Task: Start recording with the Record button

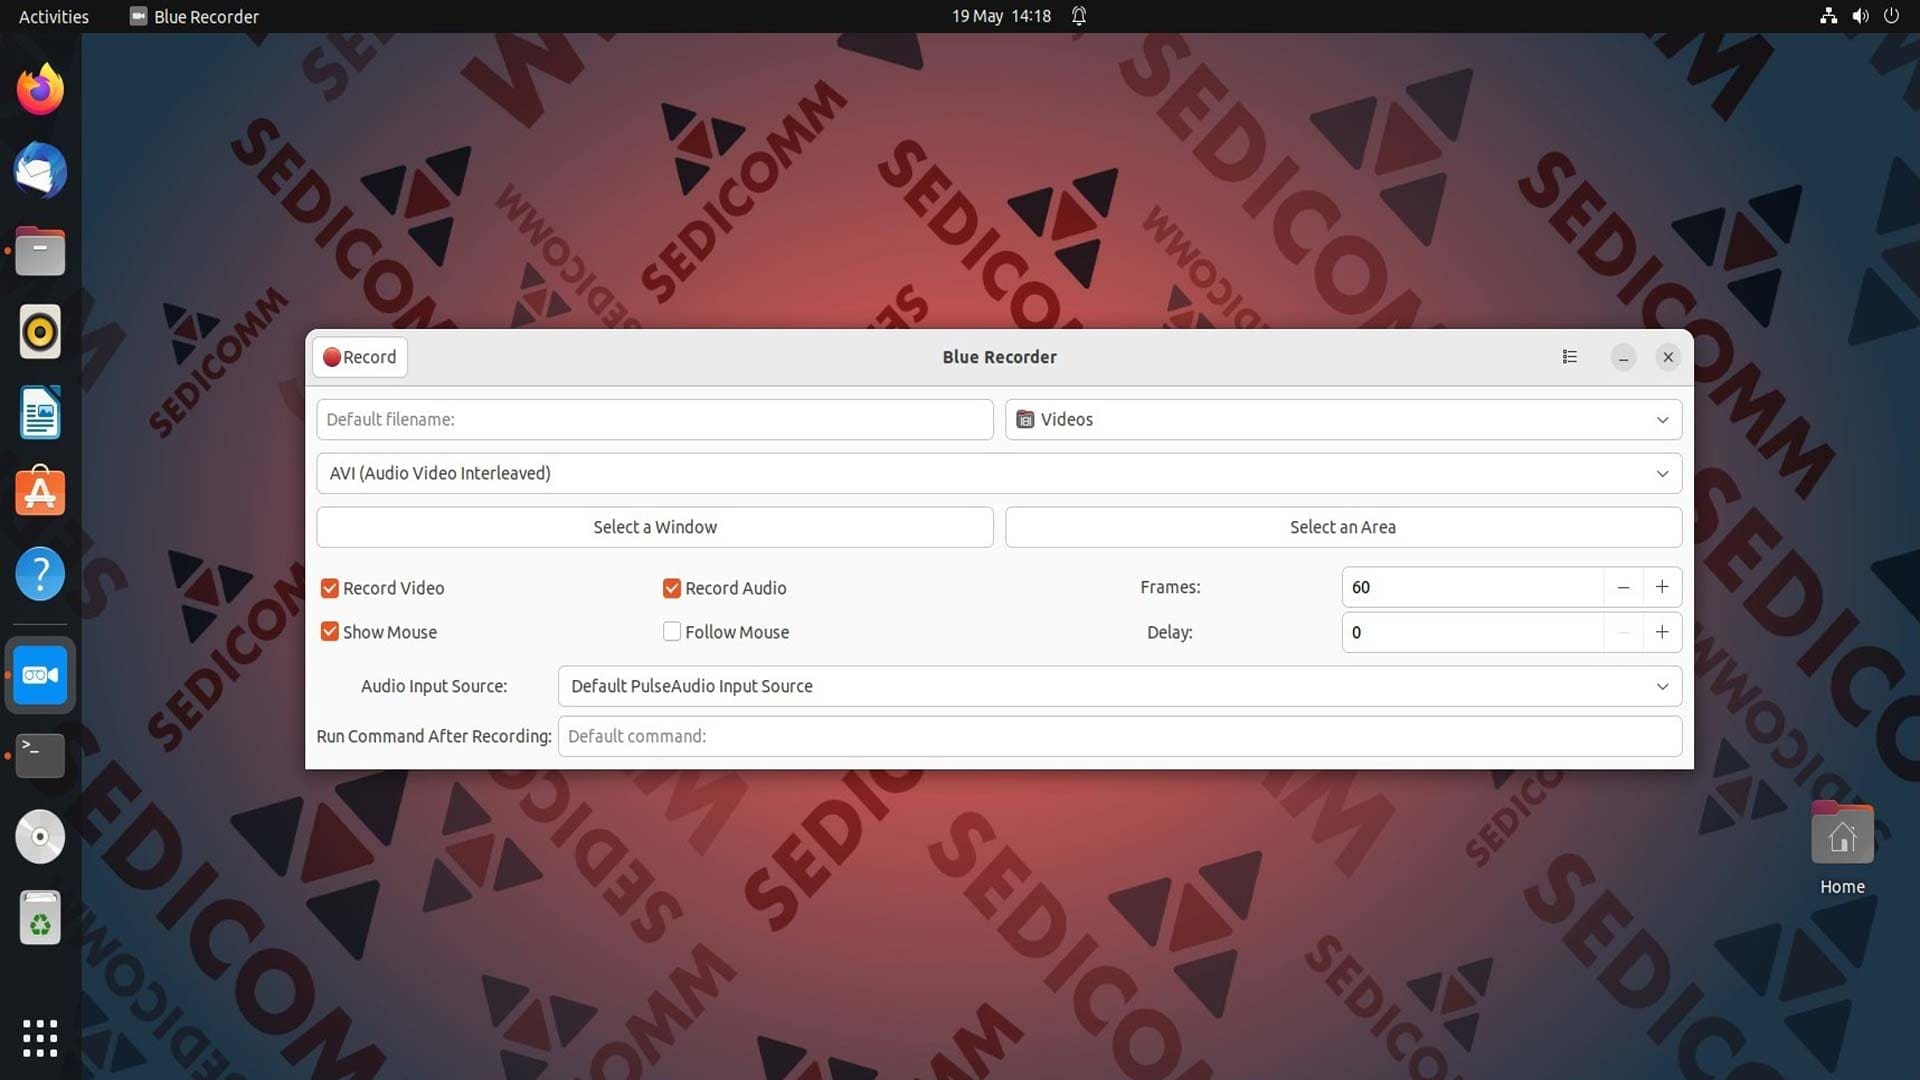Action: coord(360,357)
